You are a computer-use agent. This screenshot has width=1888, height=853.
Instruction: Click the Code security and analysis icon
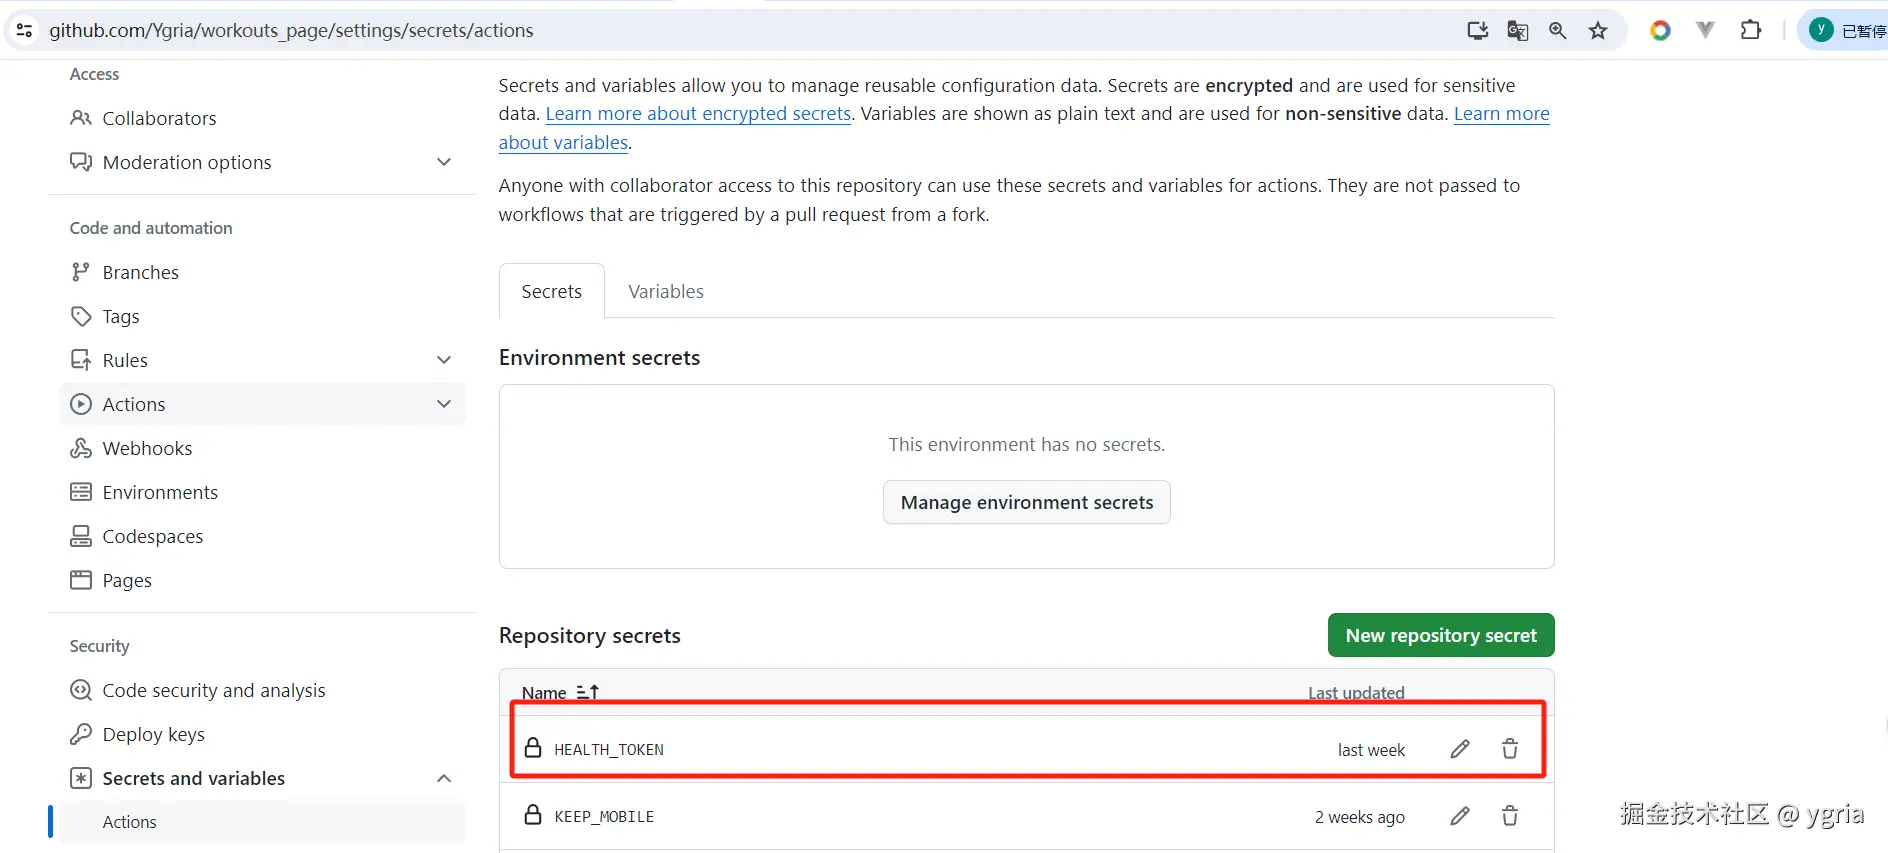pos(81,690)
